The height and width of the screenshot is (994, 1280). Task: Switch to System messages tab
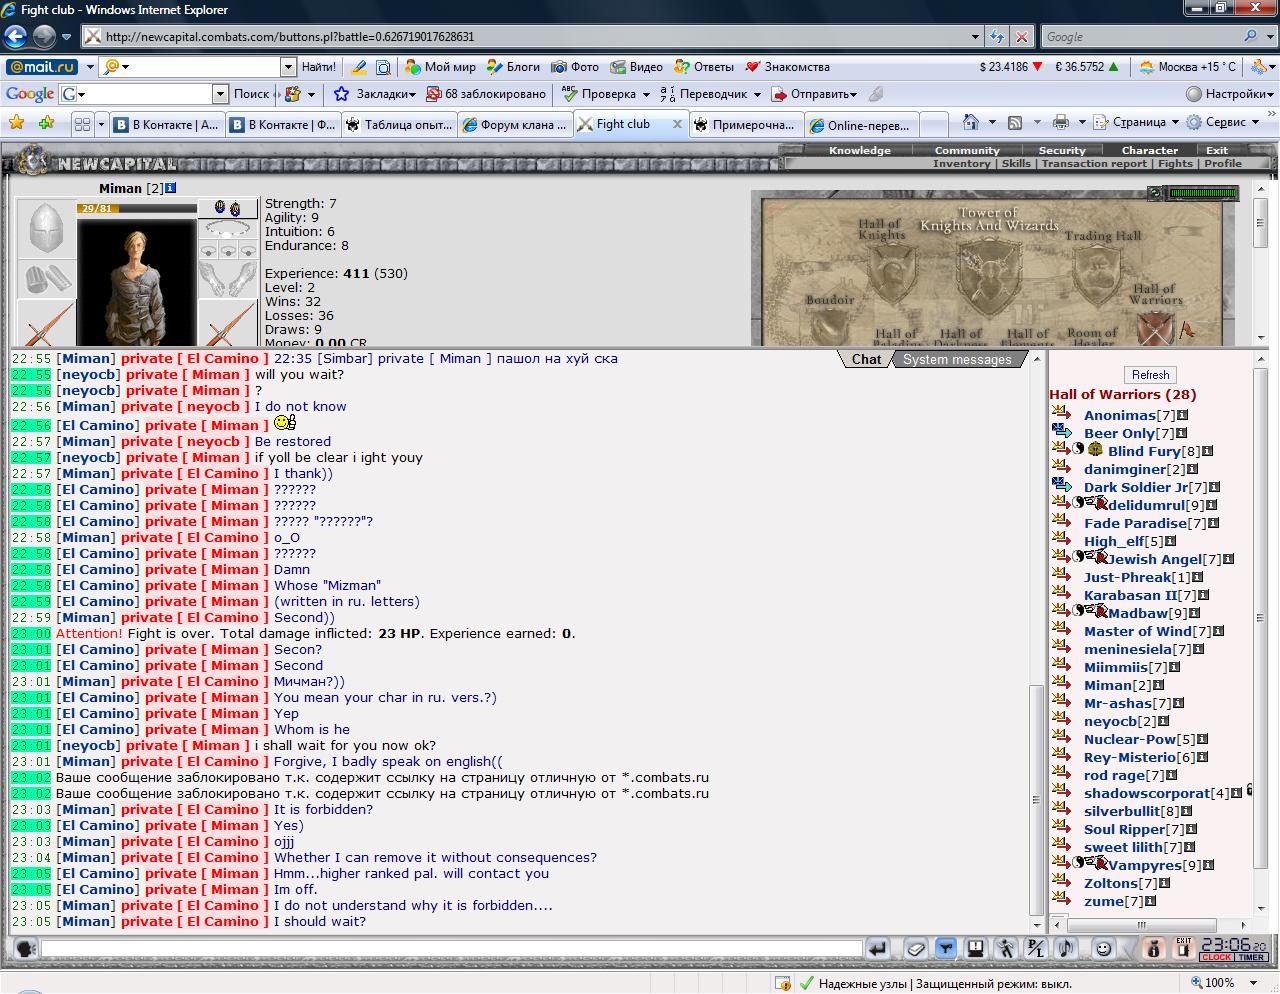click(x=957, y=359)
